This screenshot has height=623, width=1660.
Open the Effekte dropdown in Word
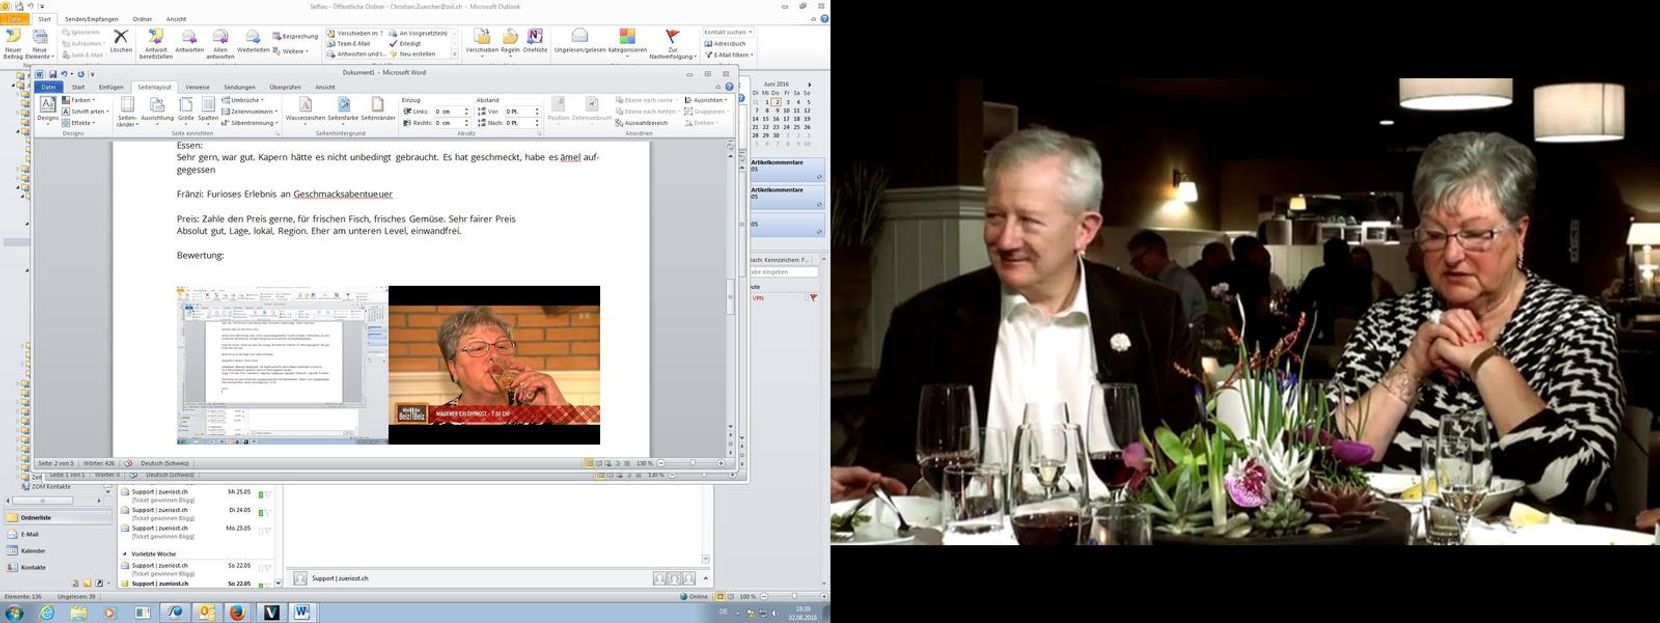pyautogui.click(x=79, y=123)
